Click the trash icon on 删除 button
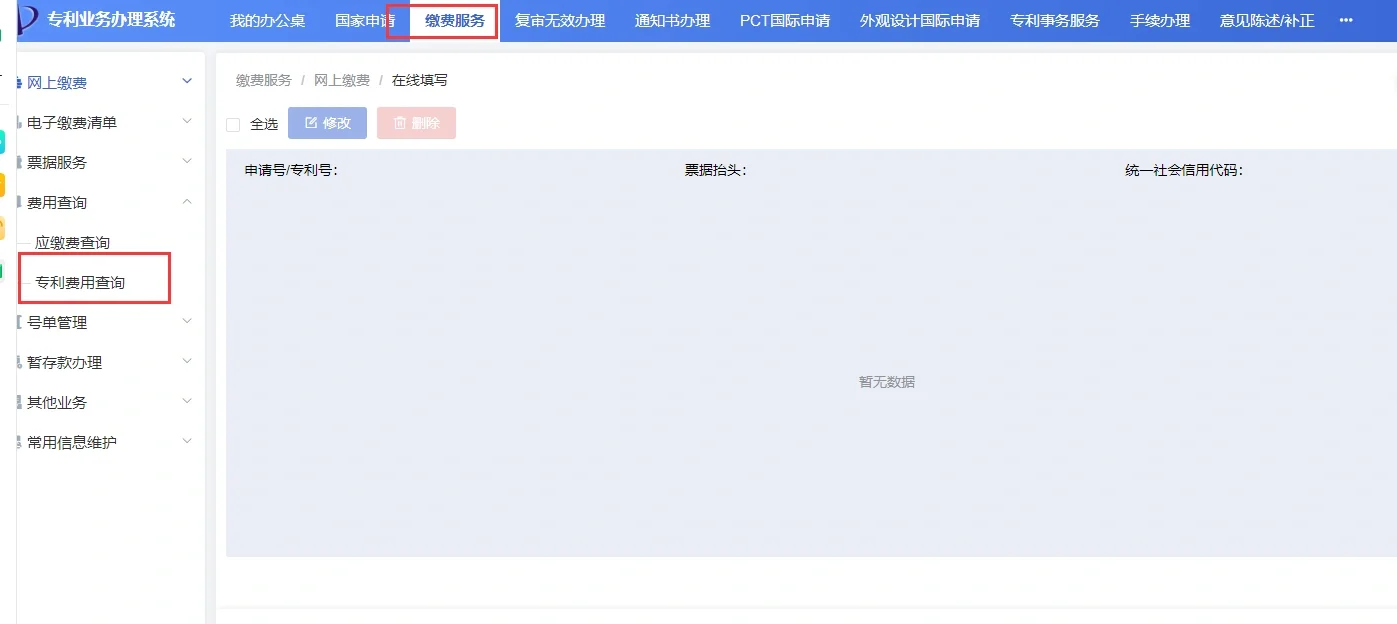 point(400,123)
